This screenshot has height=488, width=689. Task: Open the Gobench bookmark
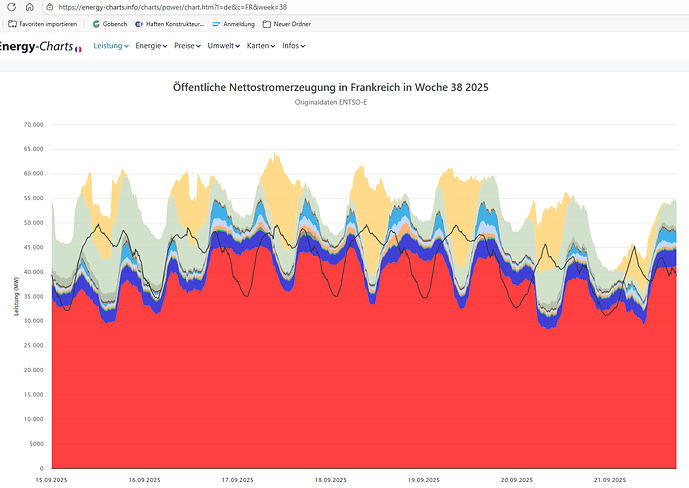click(110, 24)
